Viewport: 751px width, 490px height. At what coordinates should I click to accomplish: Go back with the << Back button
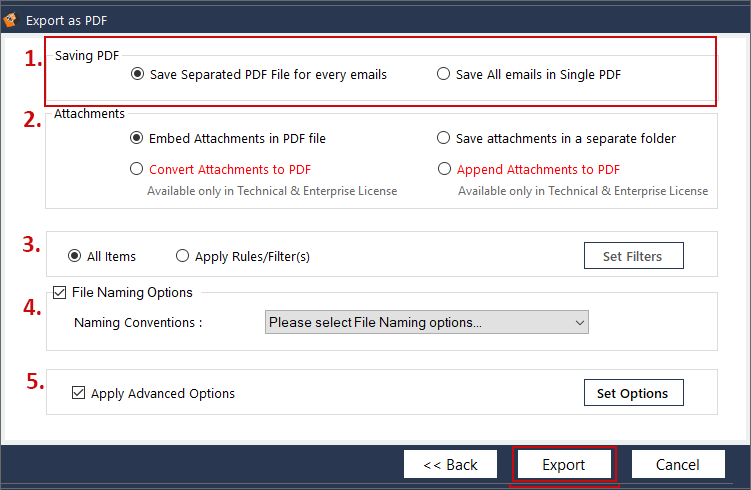pos(450,464)
